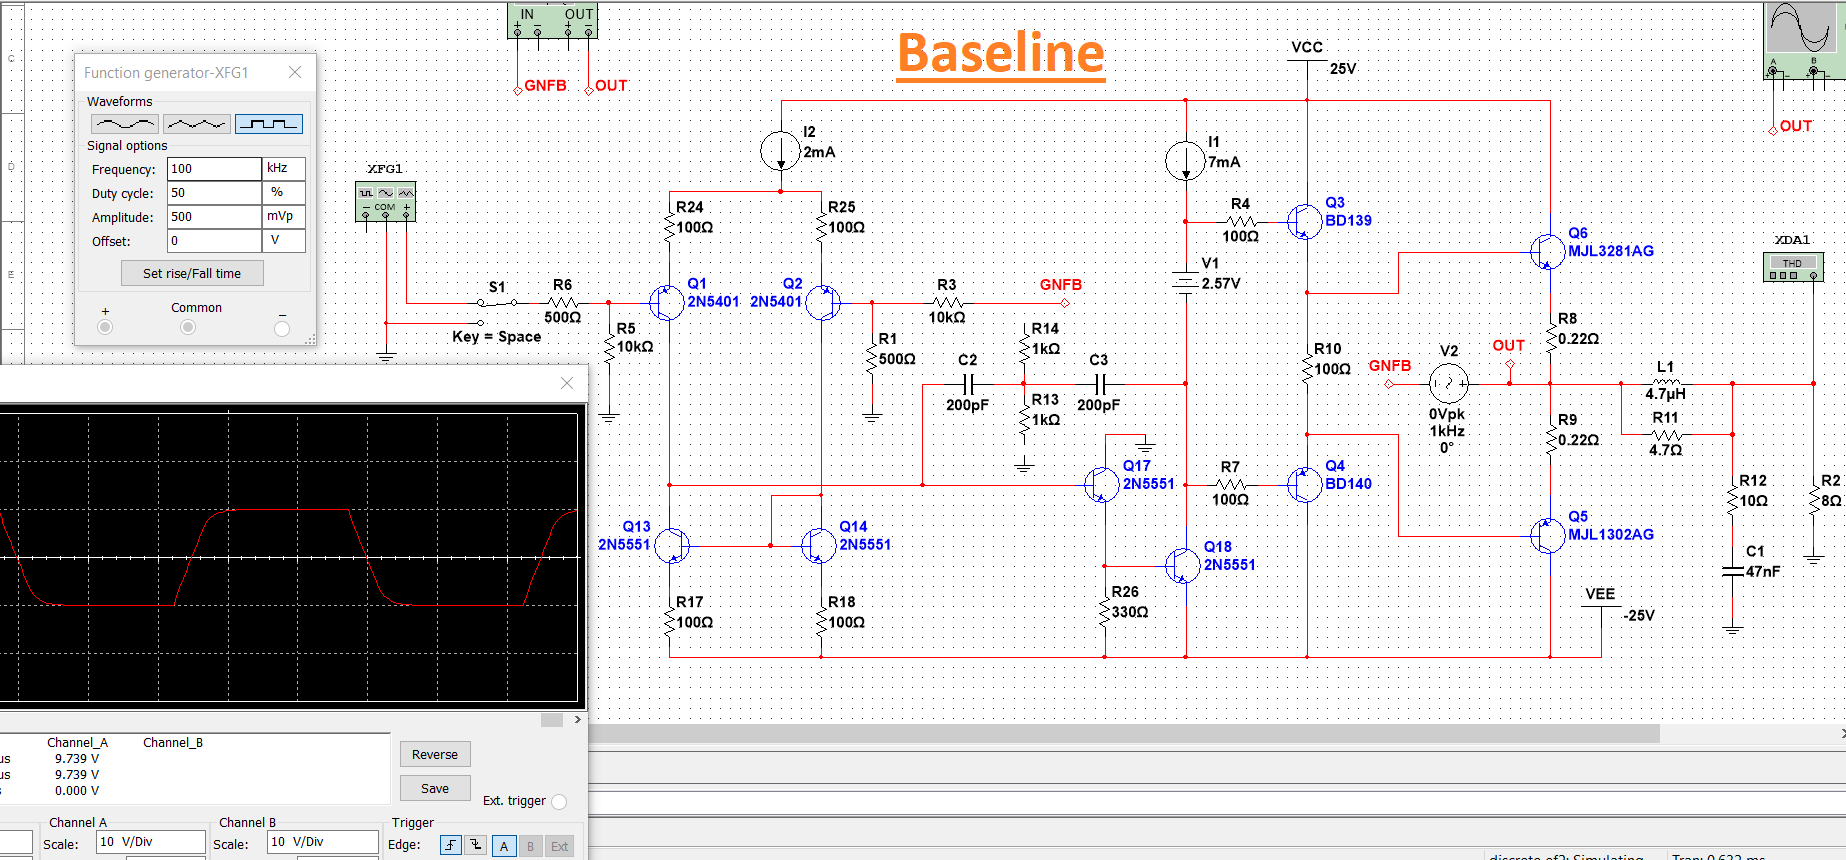Select transistor Q2 2N5401
This screenshot has width=1846, height=860.
click(822, 302)
